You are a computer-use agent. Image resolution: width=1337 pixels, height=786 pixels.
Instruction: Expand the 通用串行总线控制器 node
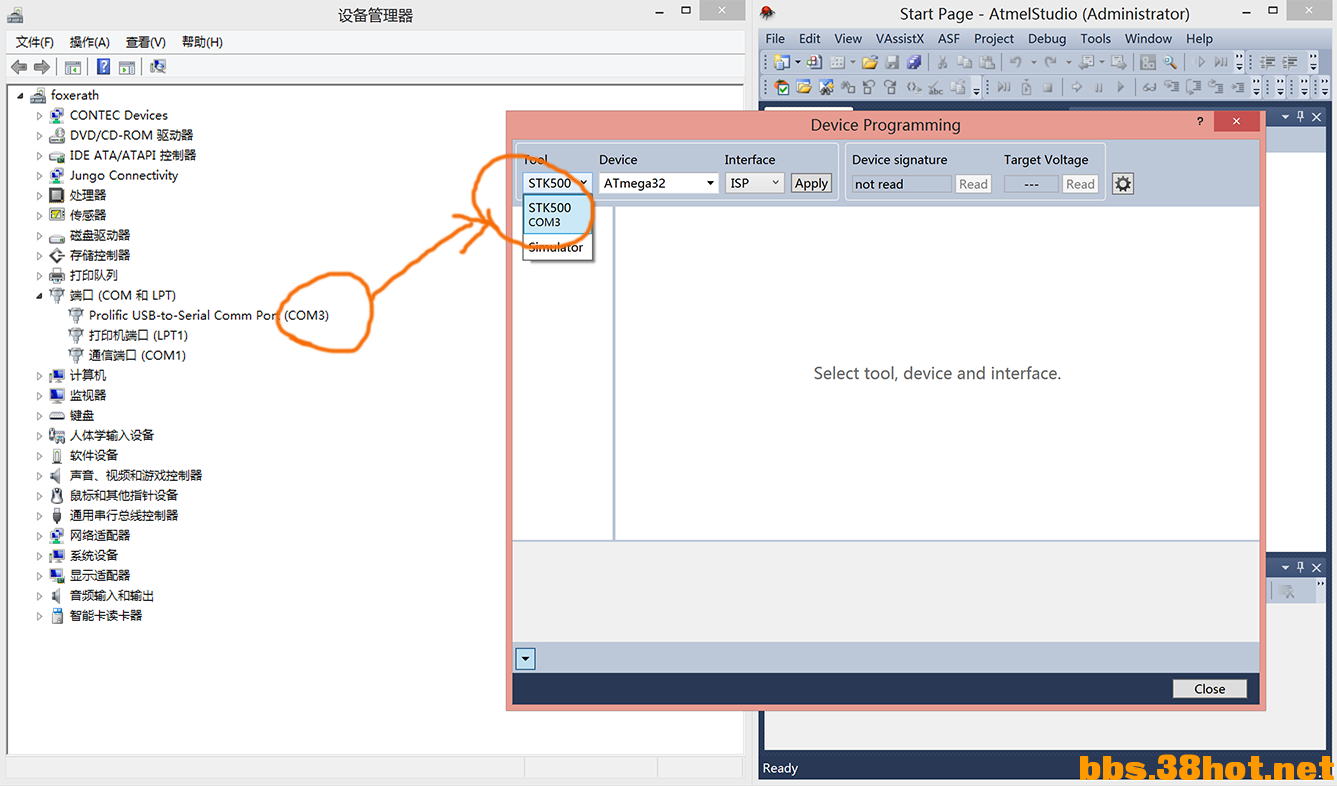pos(40,515)
